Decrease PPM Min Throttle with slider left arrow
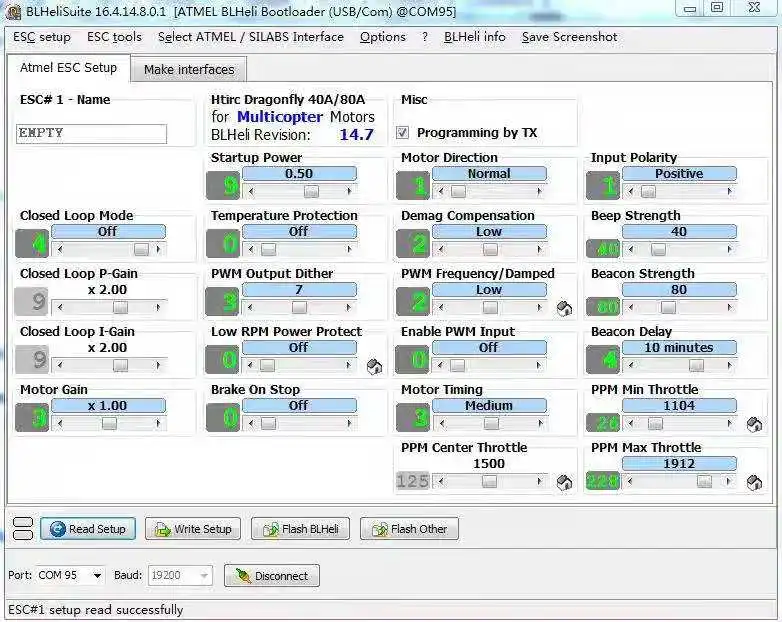This screenshot has height=622, width=782. coord(630,423)
